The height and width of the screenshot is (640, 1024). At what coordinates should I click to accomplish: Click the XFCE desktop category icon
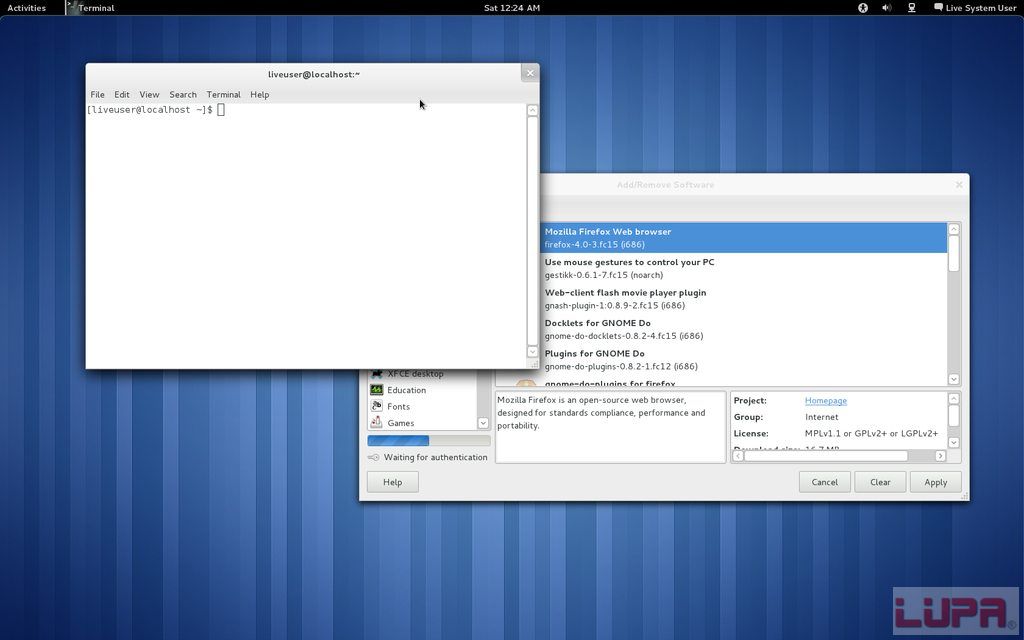[x=376, y=374]
